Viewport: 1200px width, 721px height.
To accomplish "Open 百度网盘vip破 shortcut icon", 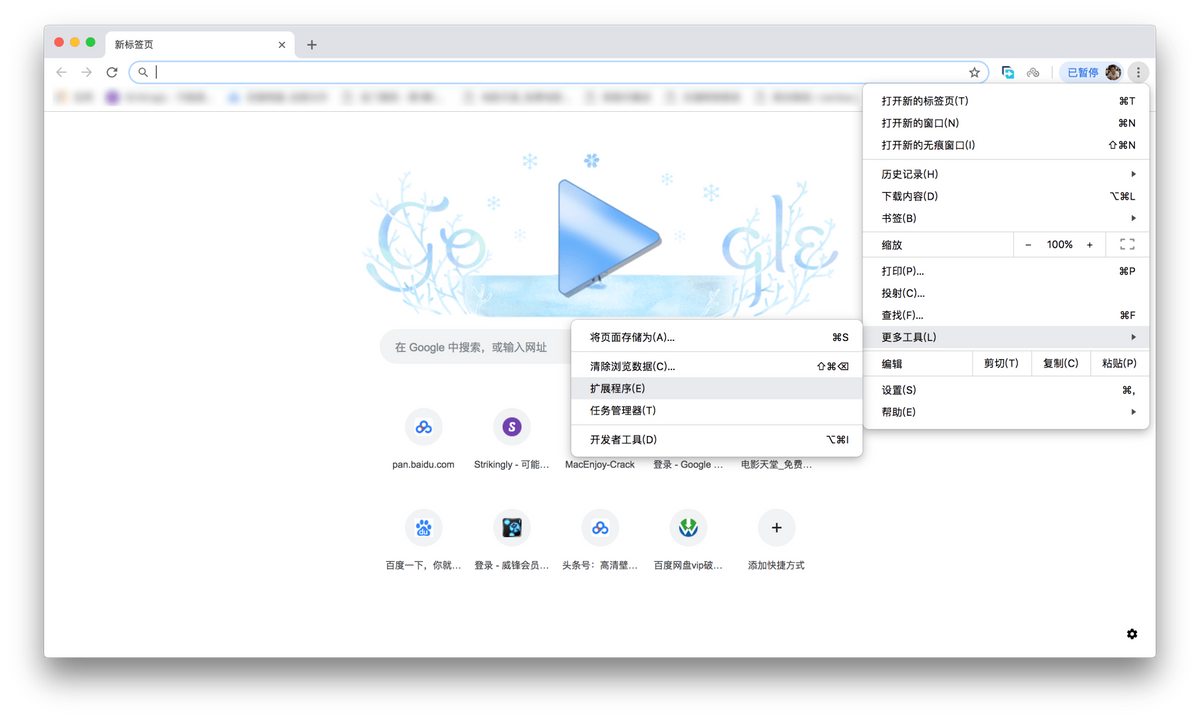I will tap(688, 527).
